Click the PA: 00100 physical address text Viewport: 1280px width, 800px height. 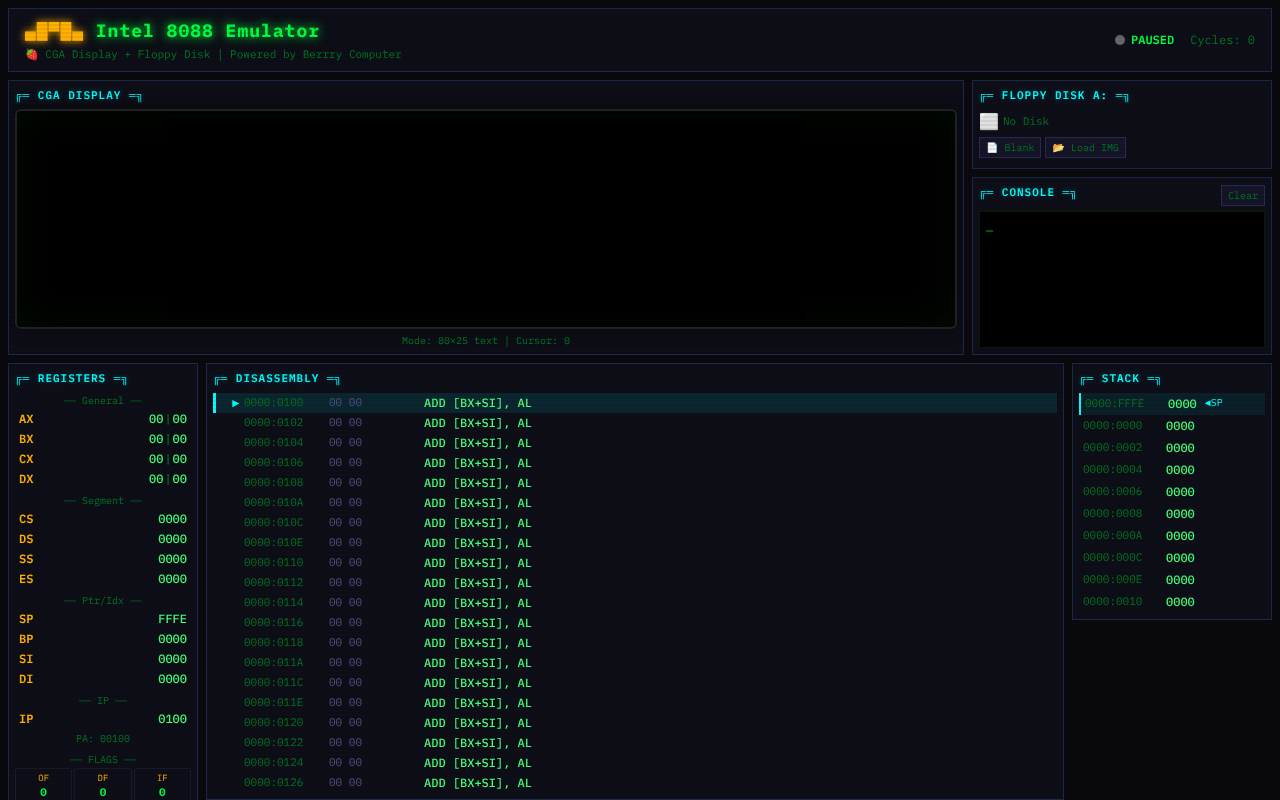coord(103,739)
